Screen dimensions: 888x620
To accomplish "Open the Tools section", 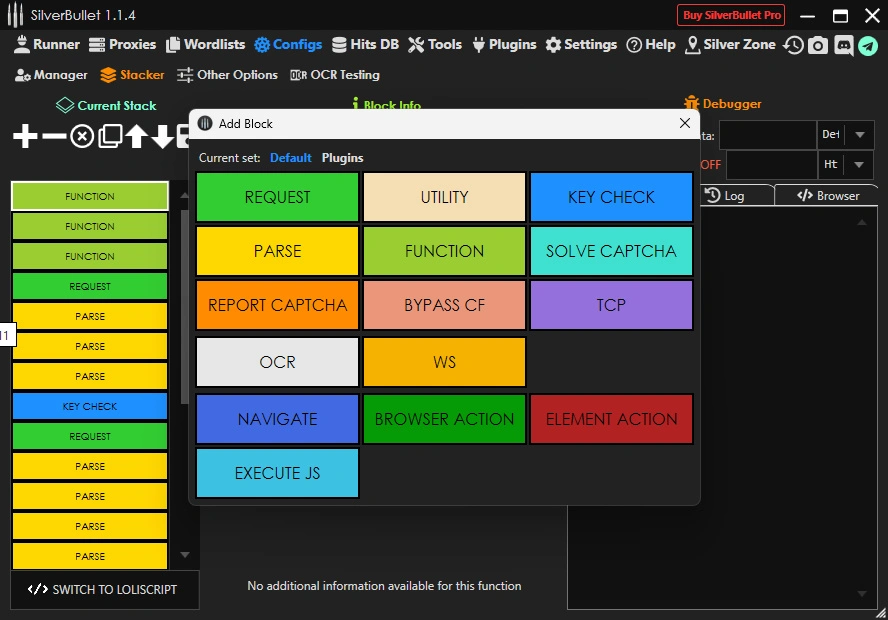I will click(435, 44).
